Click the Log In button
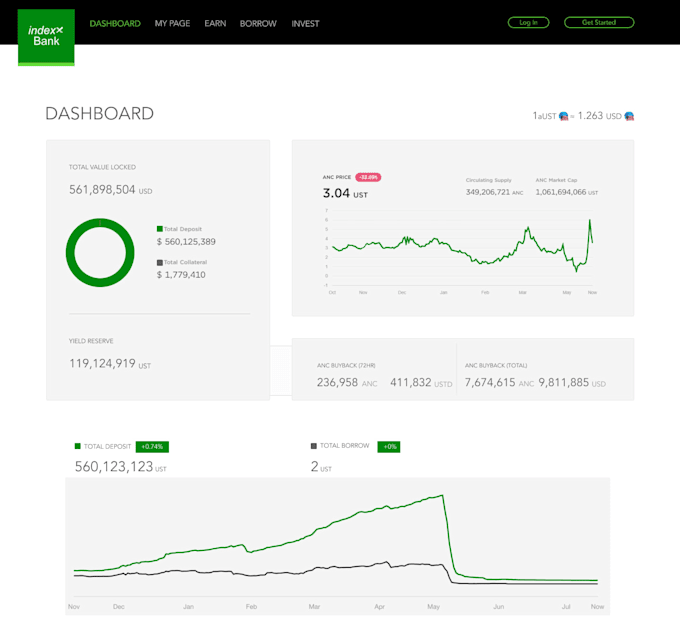 pos(528,23)
